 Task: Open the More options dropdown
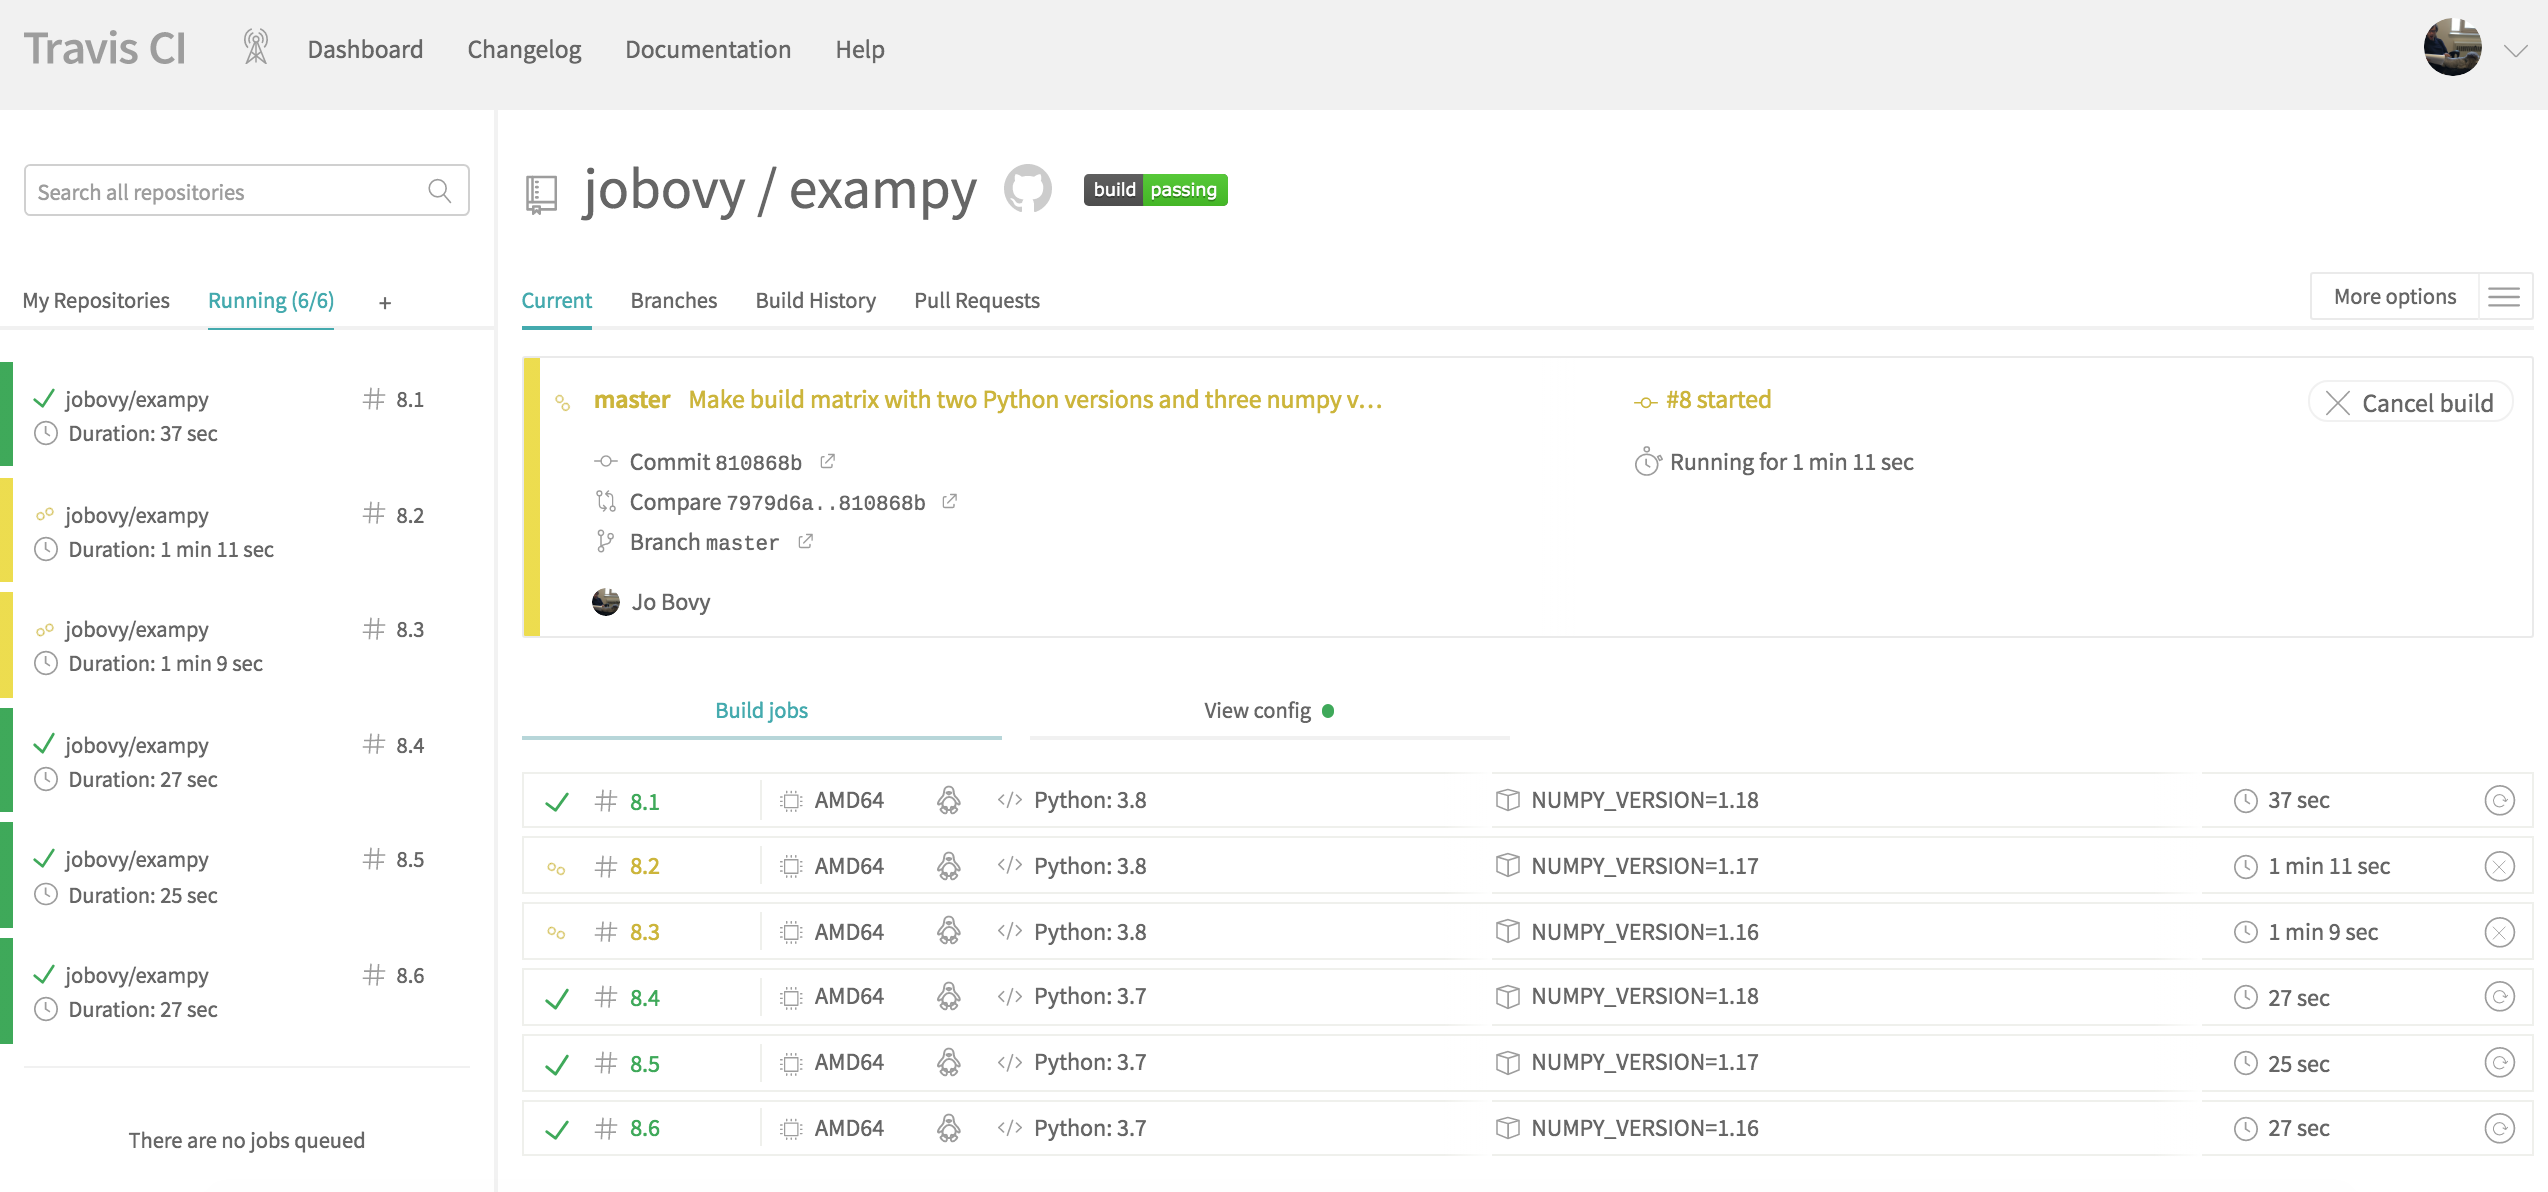click(x=2395, y=297)
